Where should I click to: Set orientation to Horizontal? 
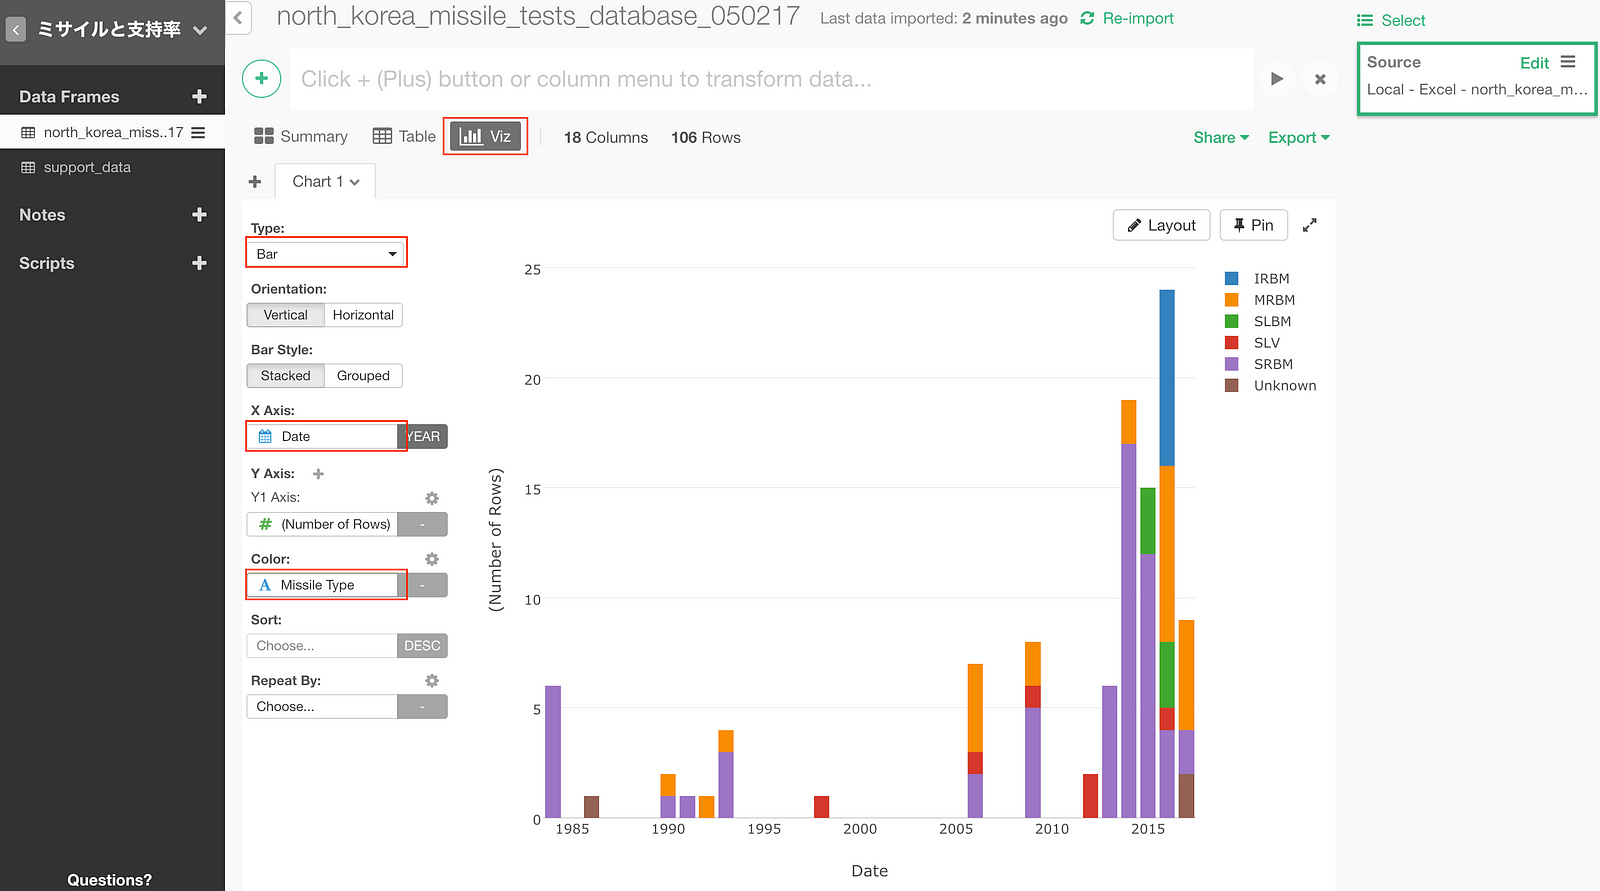[x=363, y=315]
